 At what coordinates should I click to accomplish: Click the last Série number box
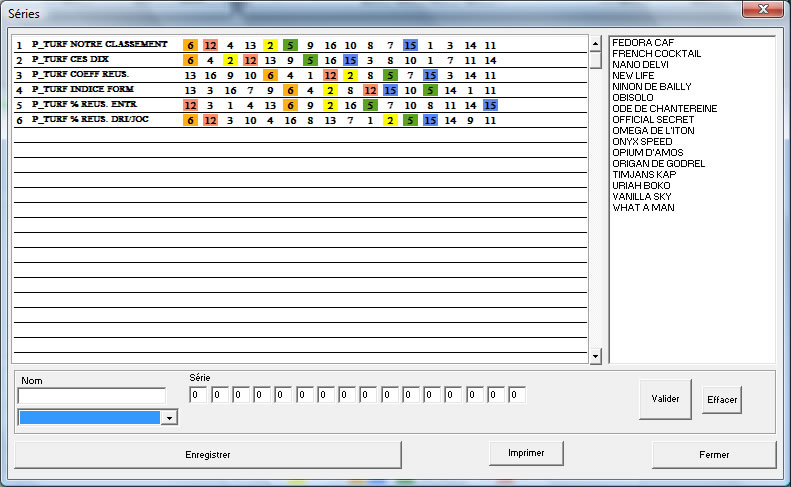516,395
